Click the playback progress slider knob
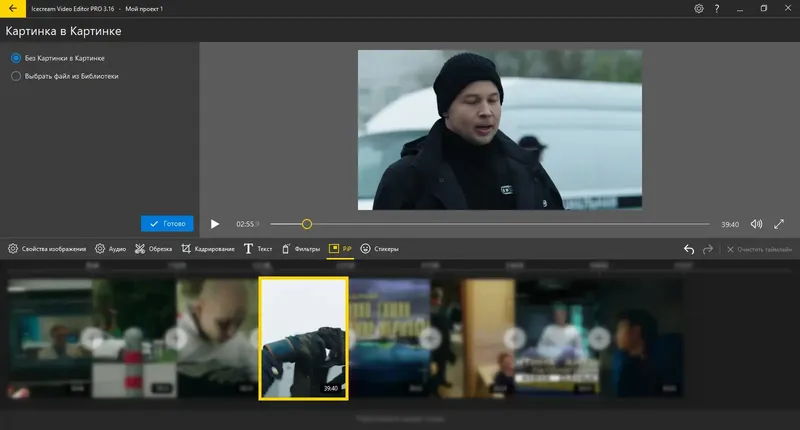 pos(307,224)
